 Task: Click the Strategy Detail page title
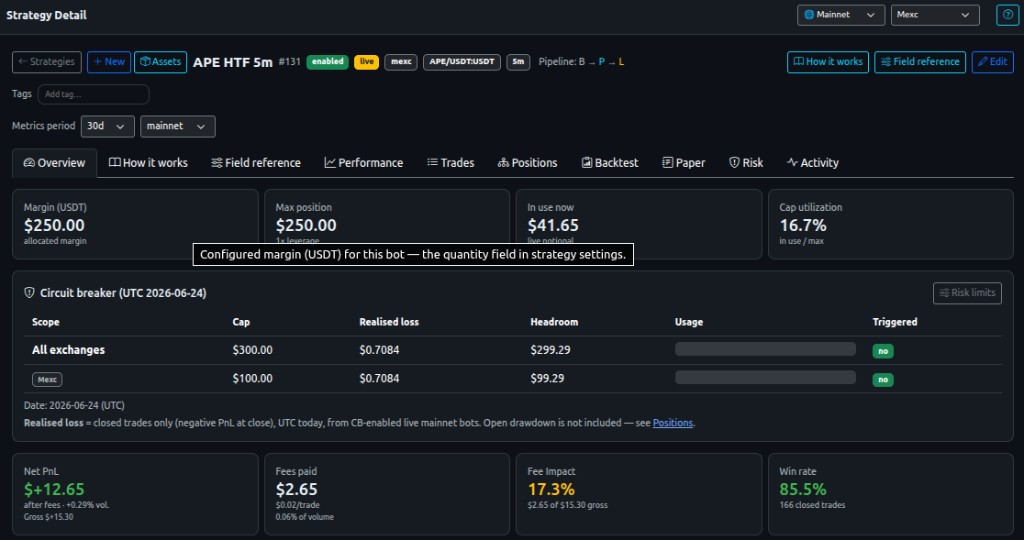click(x=46, y=15)
